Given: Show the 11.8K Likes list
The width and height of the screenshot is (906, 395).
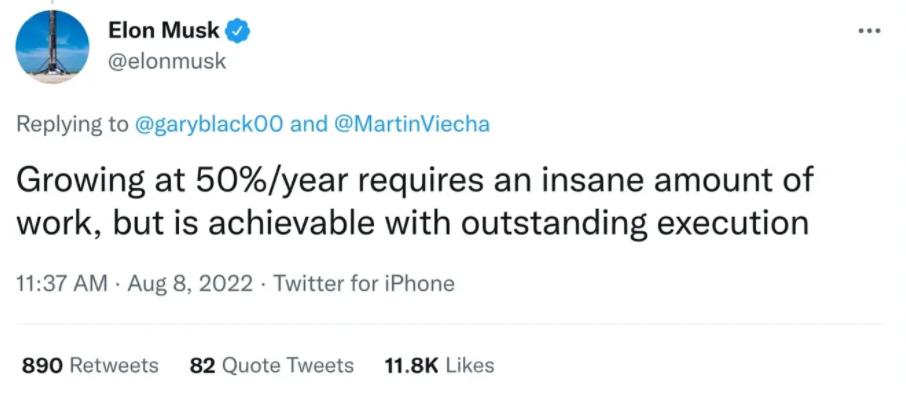Looking at the screenshot, I should 439,366.
